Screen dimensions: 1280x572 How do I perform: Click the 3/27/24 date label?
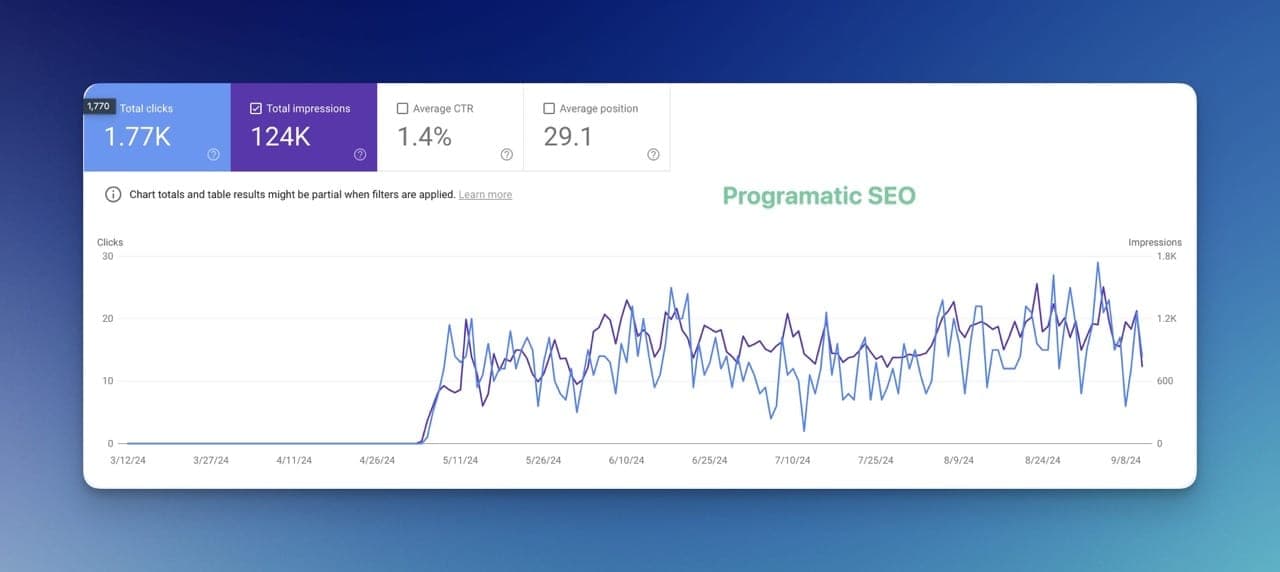(210, 461)
